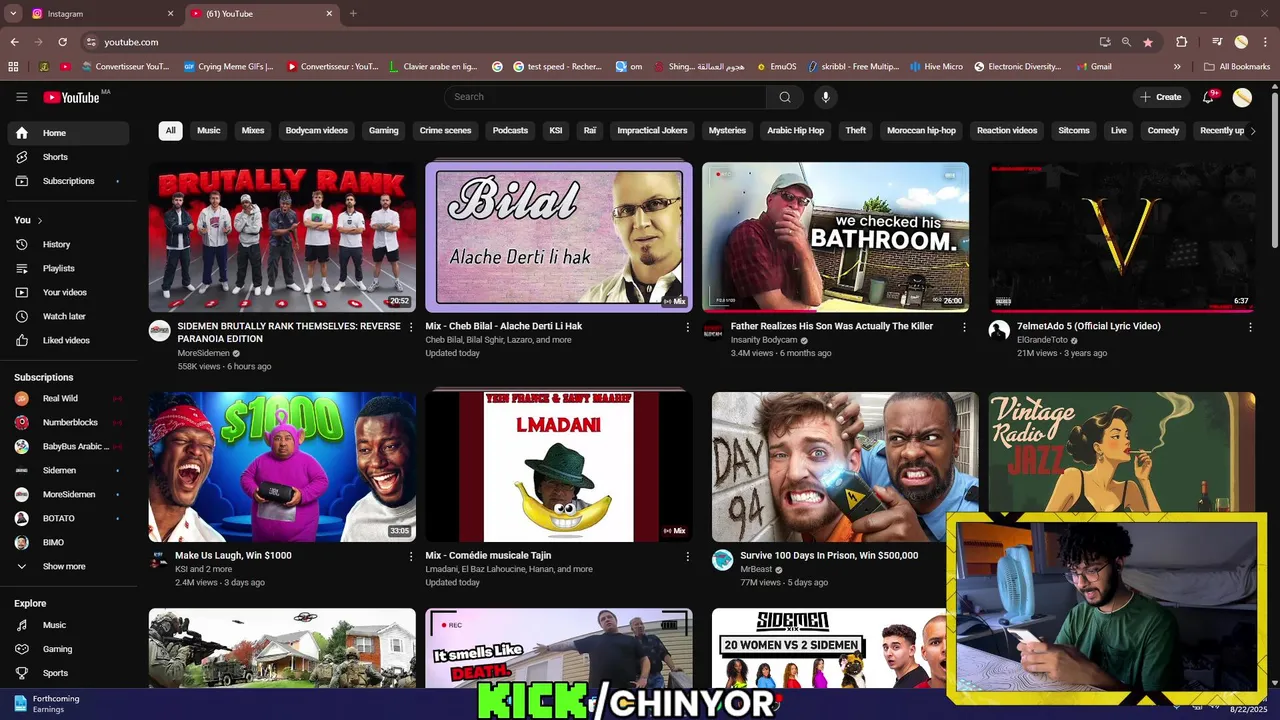Open Playlists in the sidebar
This screenshot has width=1280, height=720.
point(68,268)
